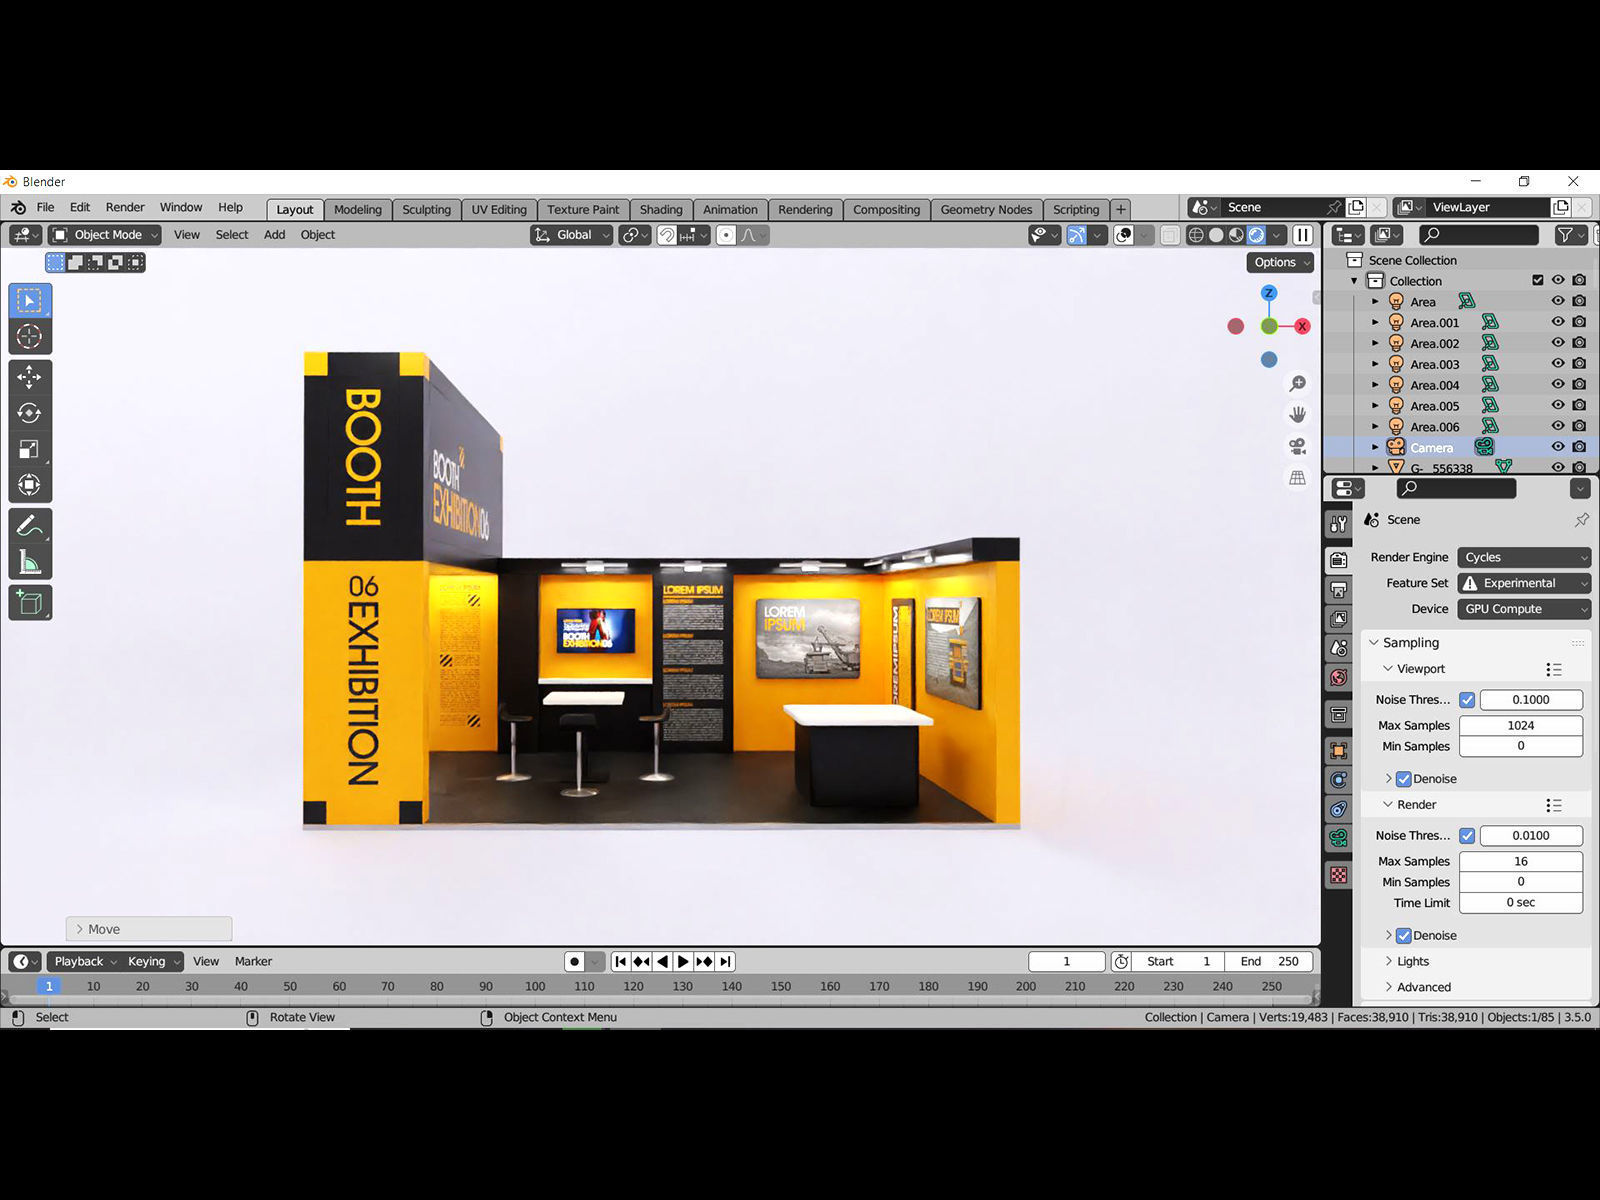Hide the Camera object in viewport
The width and height of the screenshot is (1600, 1200).
[1558, 447]
